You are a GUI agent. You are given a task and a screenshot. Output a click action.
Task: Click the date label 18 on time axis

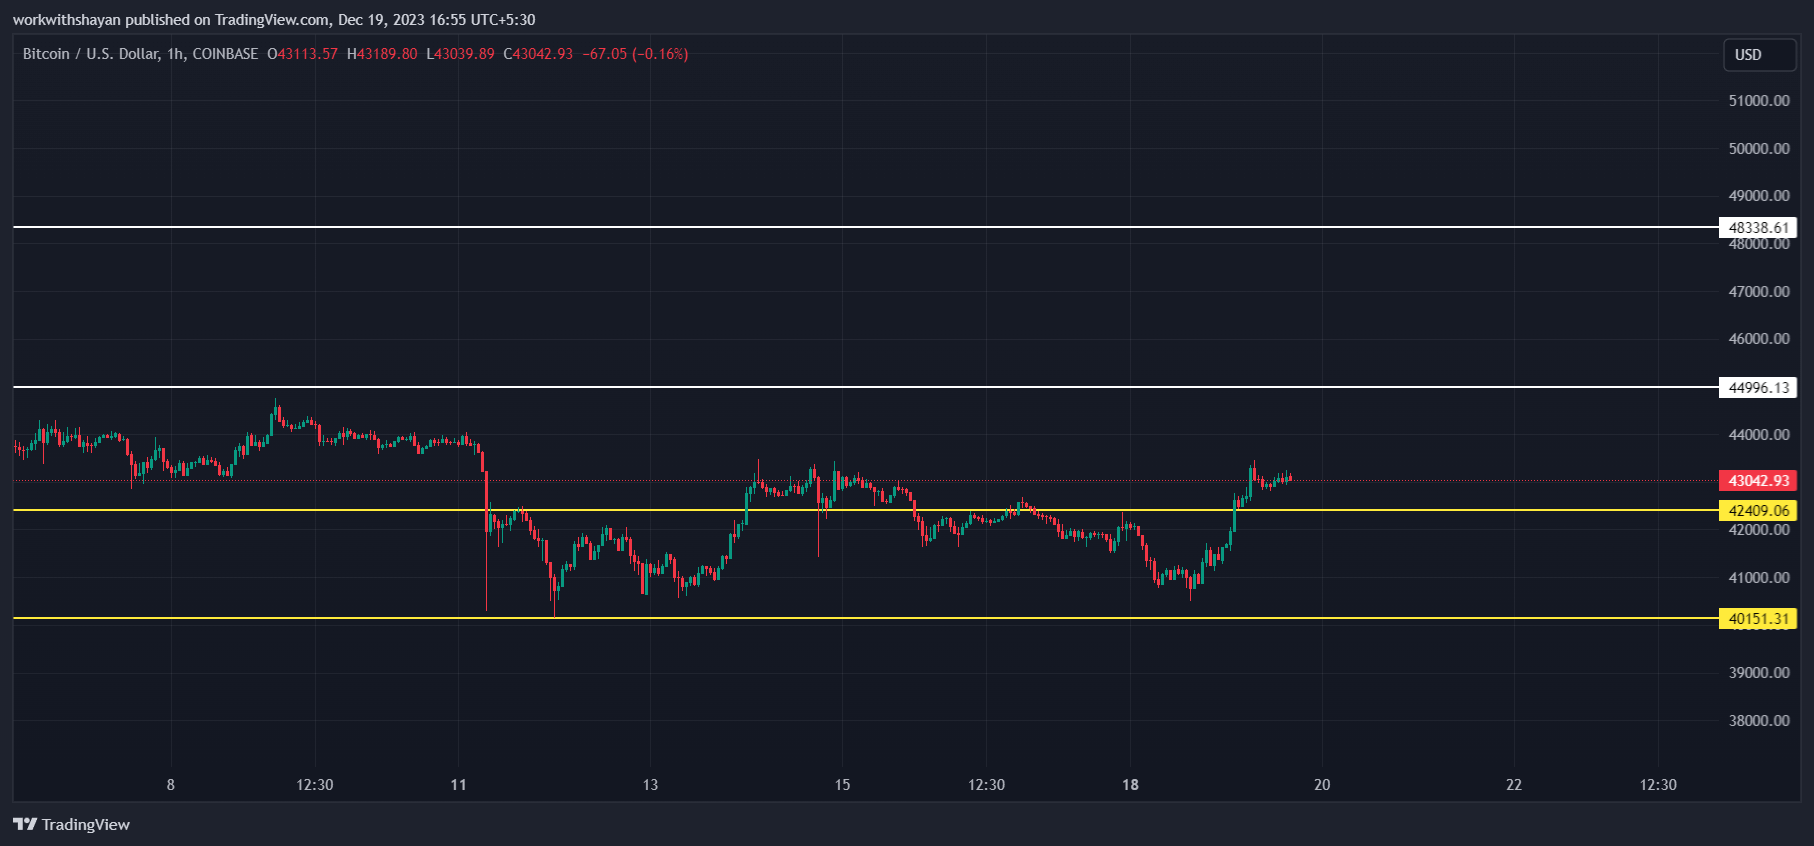tap(1131, 785)
